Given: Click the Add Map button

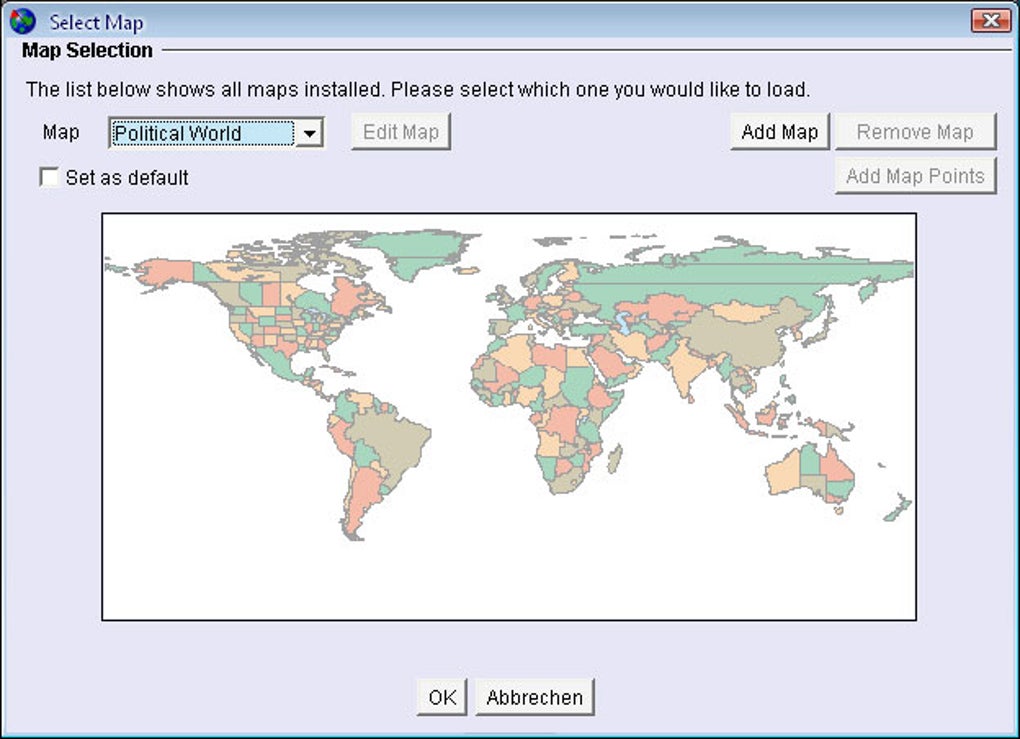Looking at the screenshot, I should click(x=779, y=132).
